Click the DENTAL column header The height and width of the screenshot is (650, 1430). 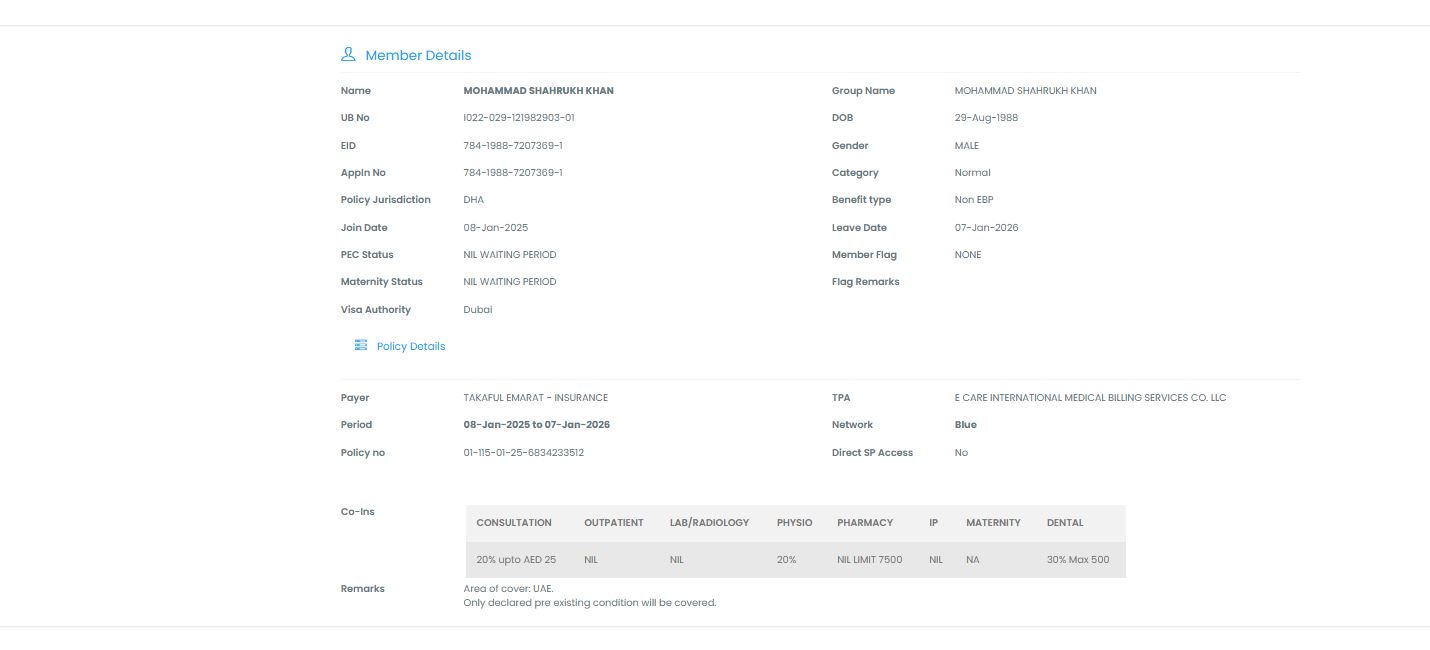tap(1065, 523)
